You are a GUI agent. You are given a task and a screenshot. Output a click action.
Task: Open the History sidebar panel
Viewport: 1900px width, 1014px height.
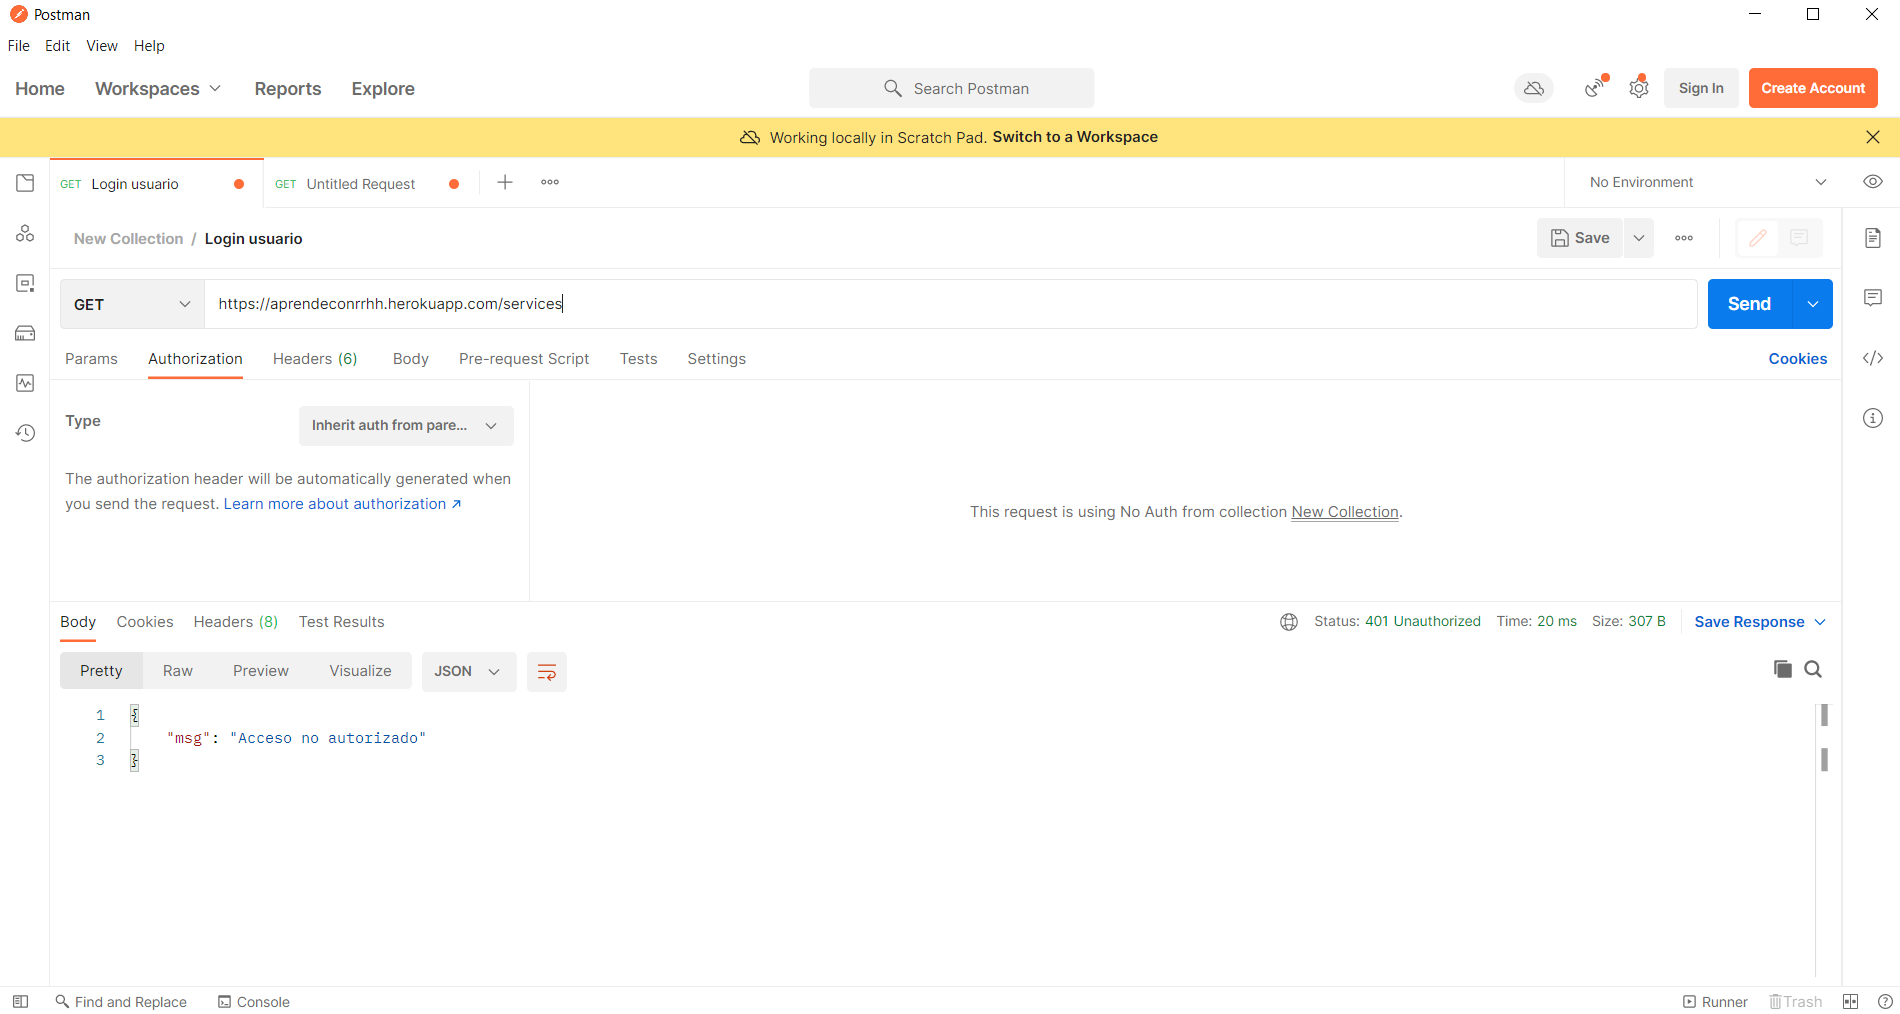click(25, 433)
